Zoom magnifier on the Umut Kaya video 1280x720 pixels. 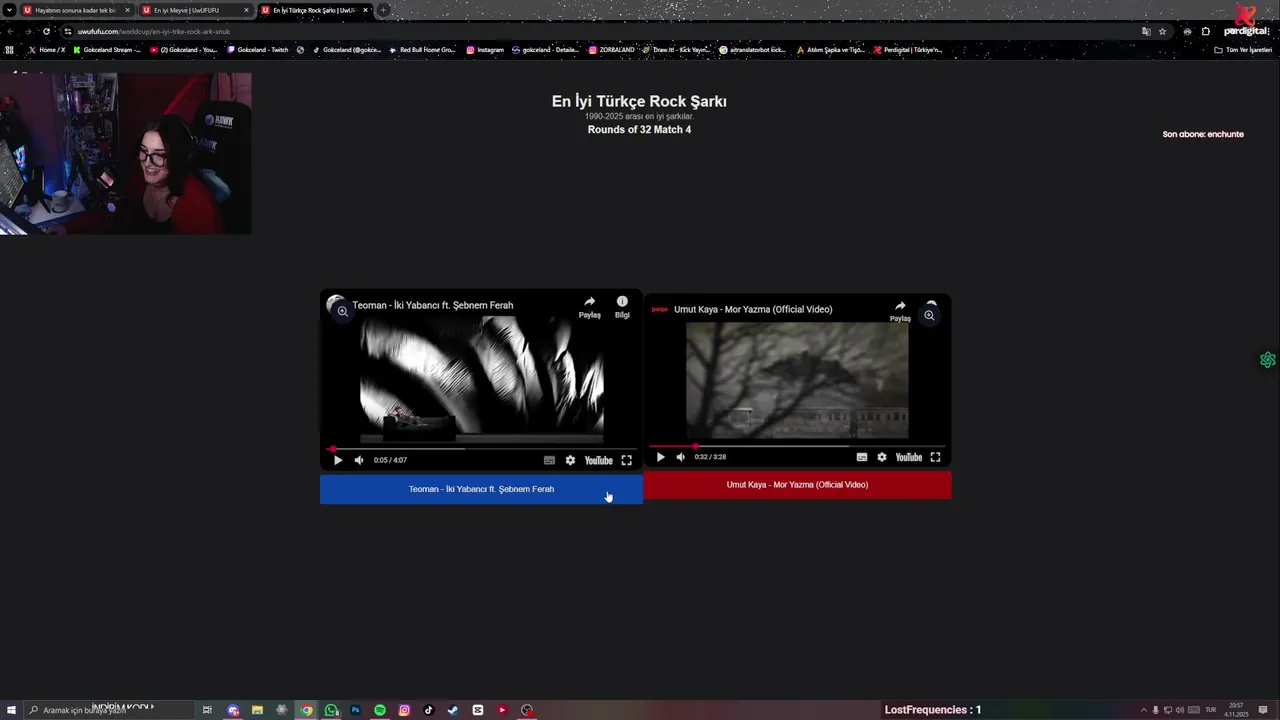click(929, 315)
